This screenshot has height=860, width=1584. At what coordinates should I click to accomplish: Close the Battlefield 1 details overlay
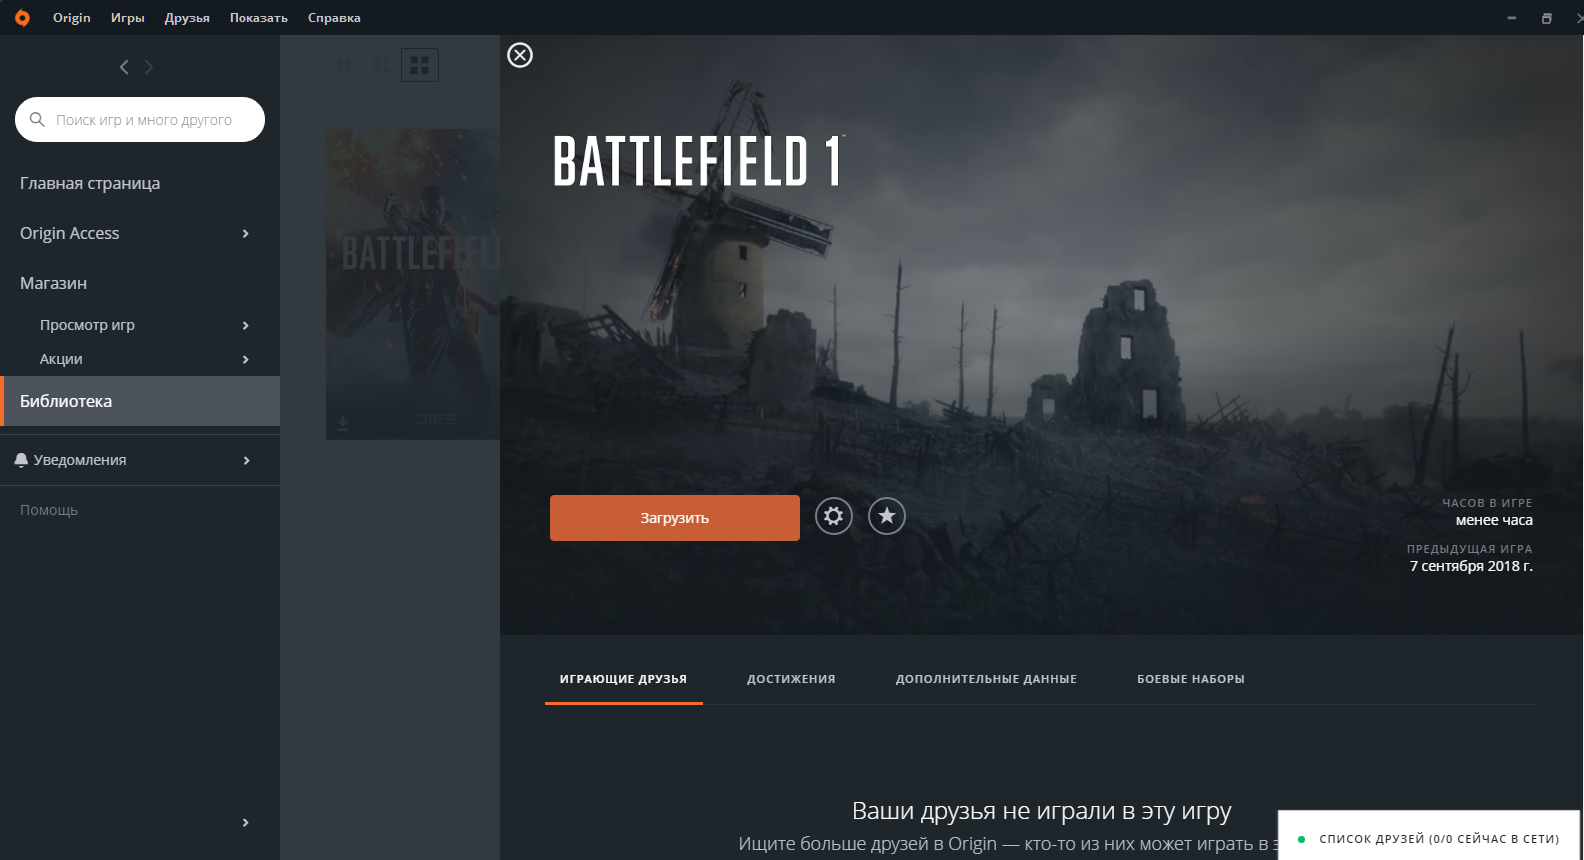coord(520,55)
